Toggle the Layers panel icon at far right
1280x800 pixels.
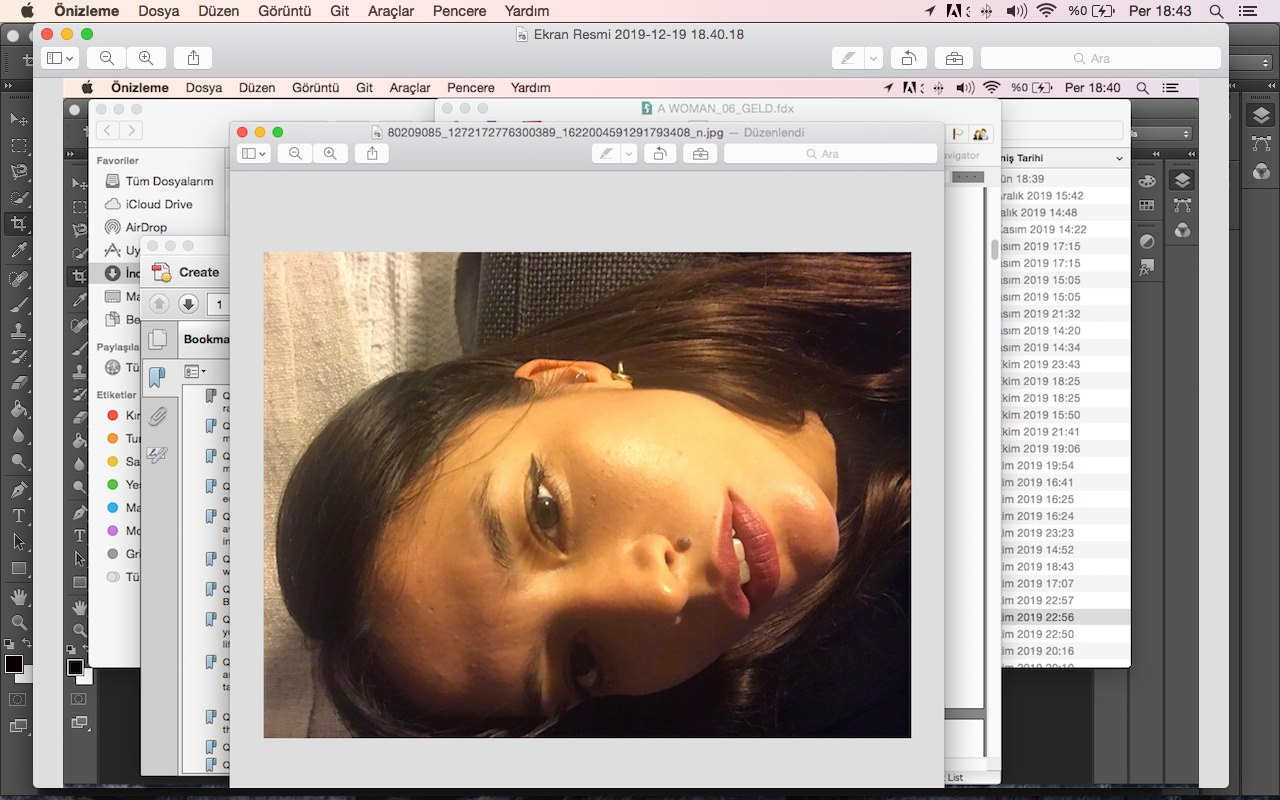pyautogui.click(x=1261, y=116)
